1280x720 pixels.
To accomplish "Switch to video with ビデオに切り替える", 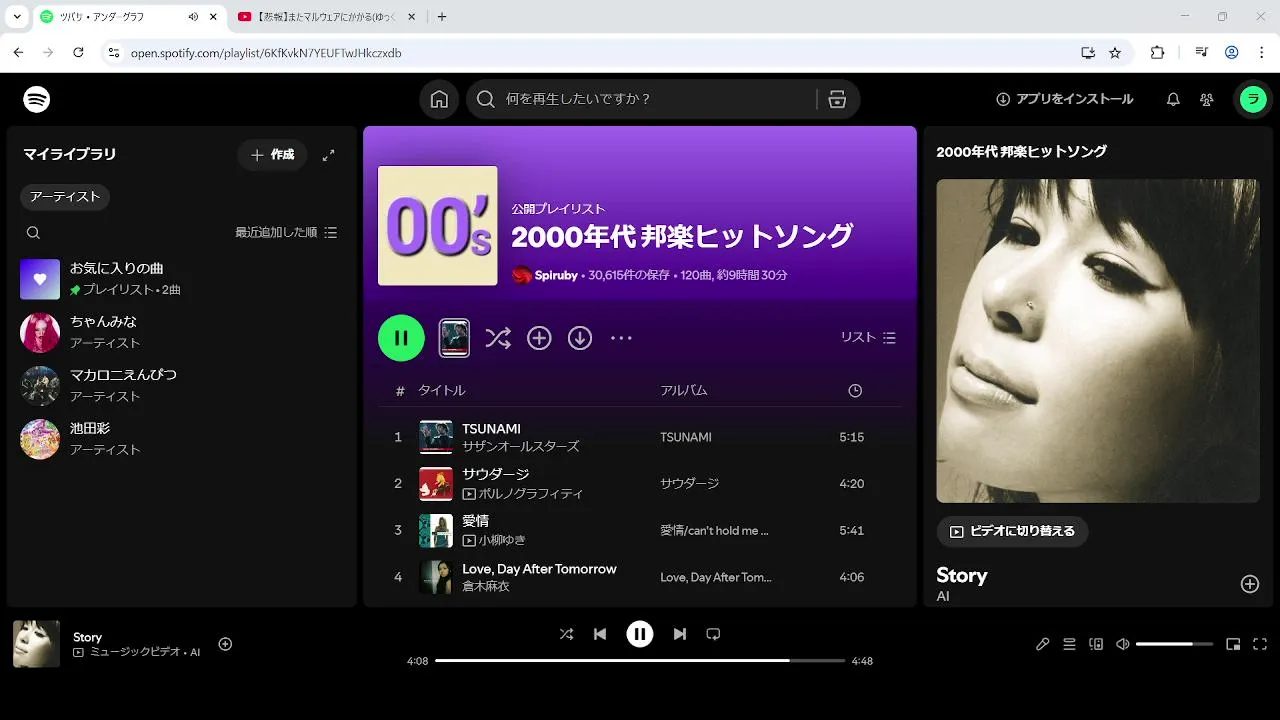I will coord(1012,531).
